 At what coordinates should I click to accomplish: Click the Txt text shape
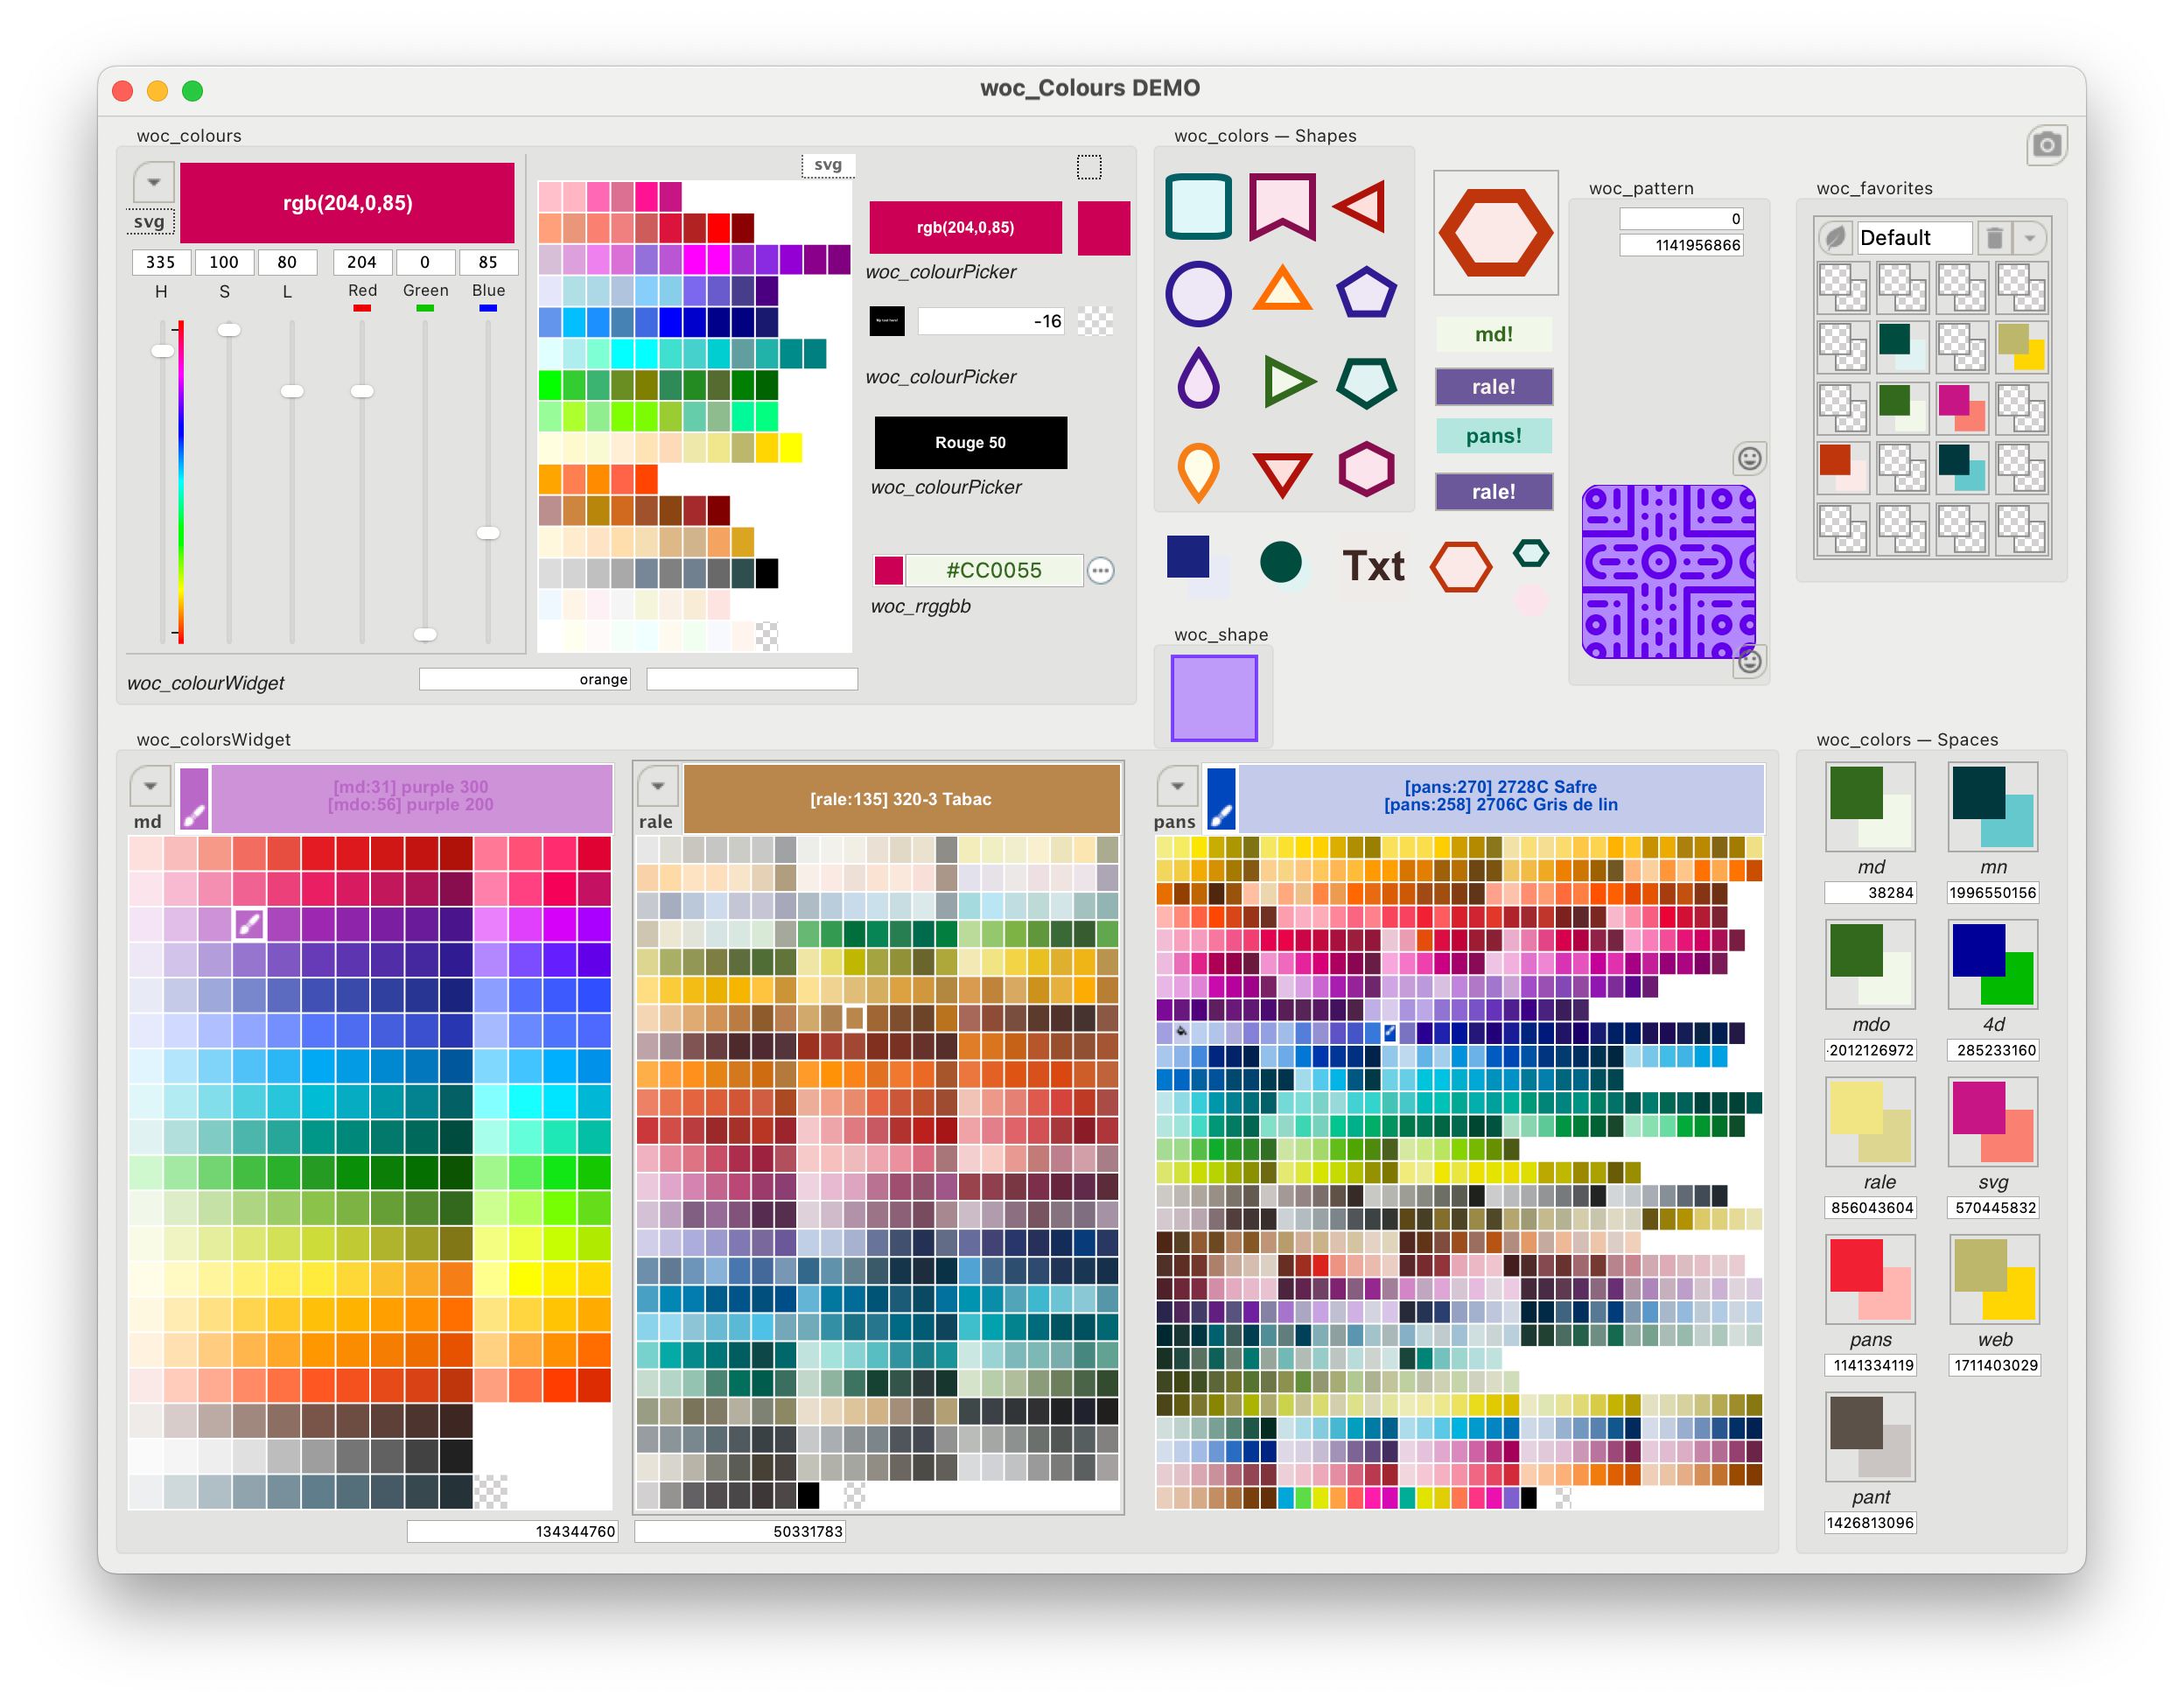point(1373,566)
